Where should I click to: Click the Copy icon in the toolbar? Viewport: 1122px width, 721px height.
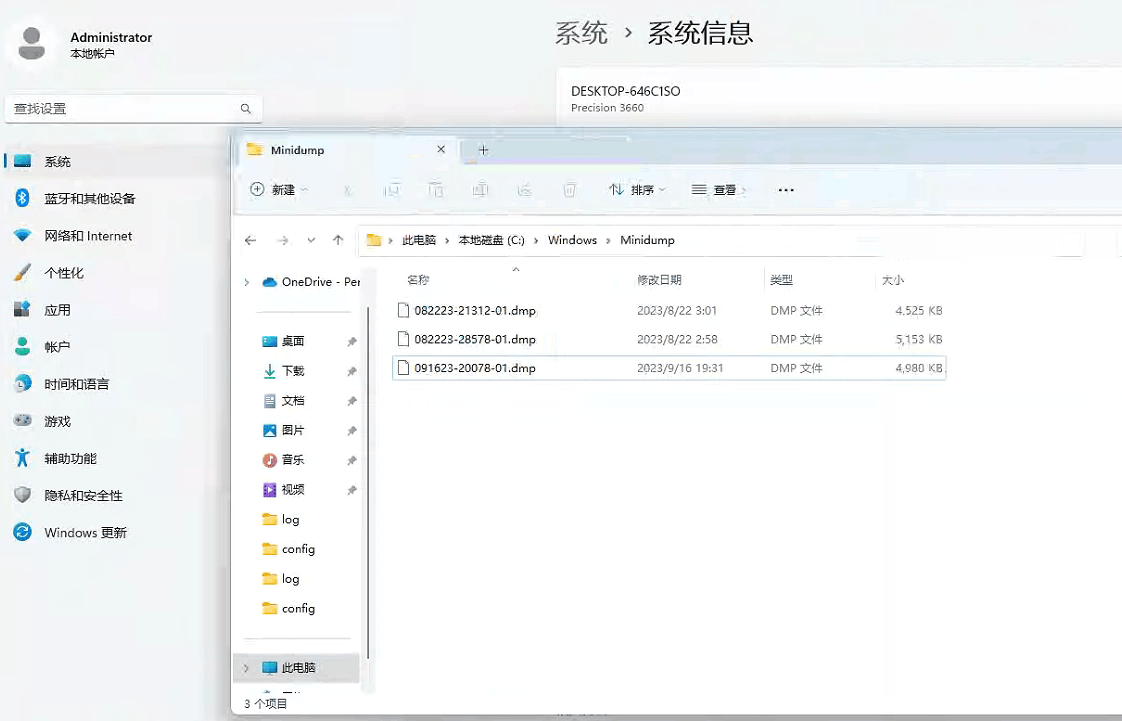391,189
